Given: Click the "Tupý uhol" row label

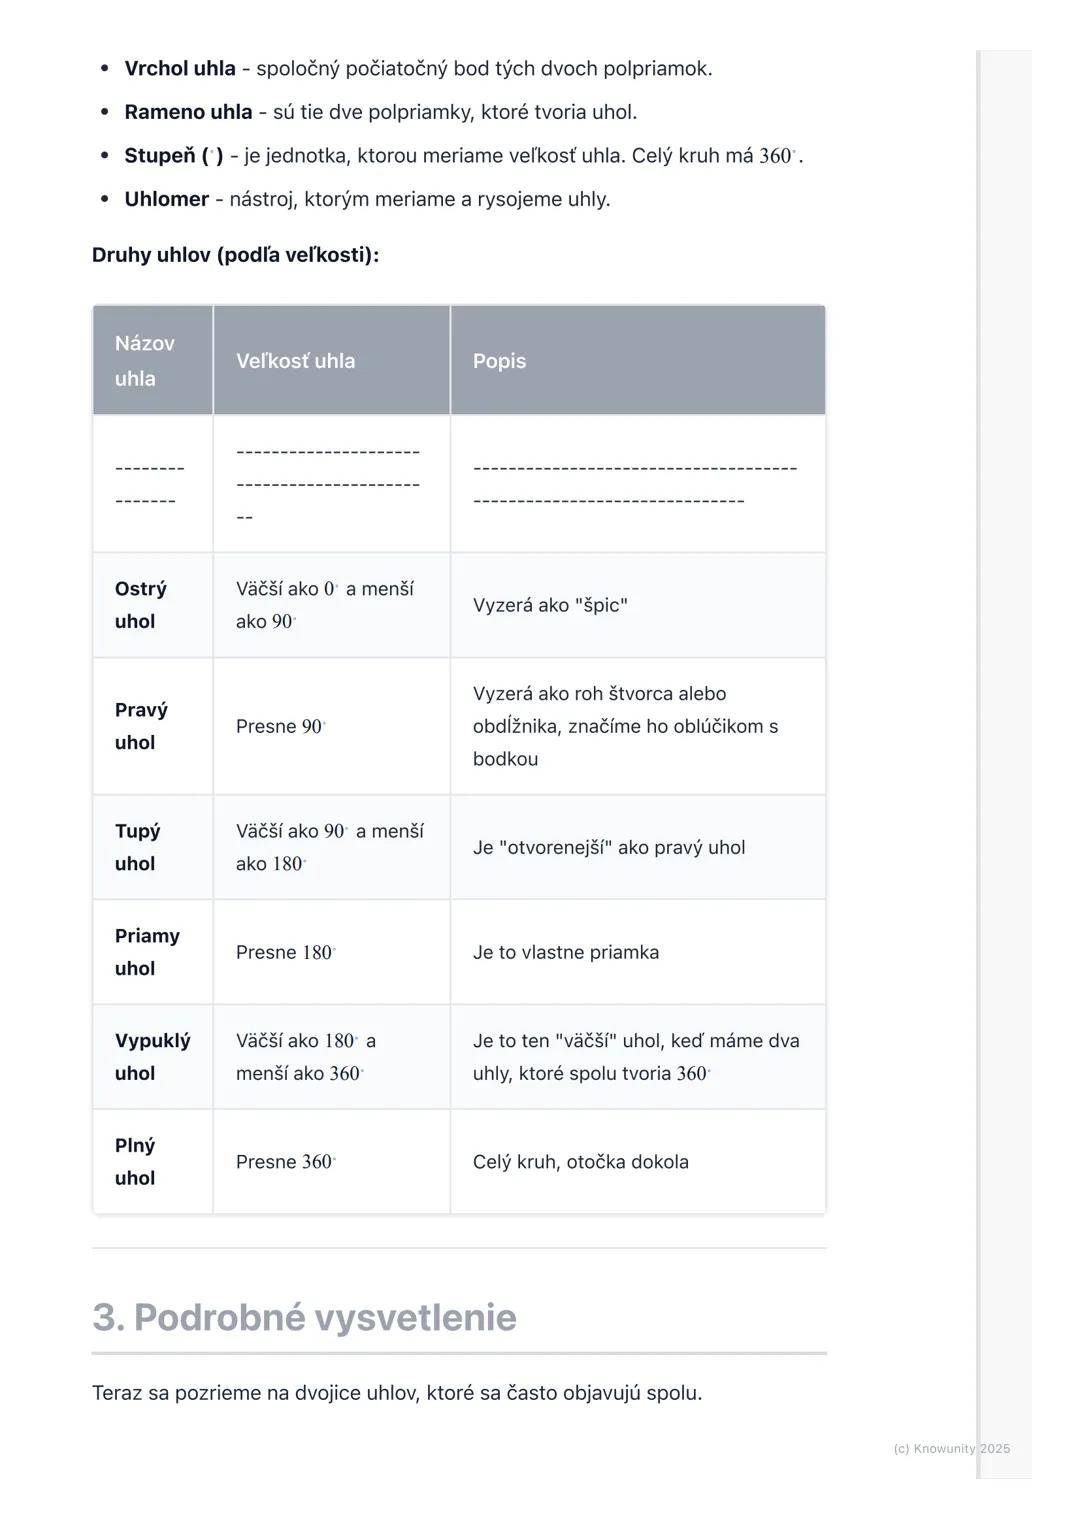Looking at the screenshot, I should tap(138, 847).
